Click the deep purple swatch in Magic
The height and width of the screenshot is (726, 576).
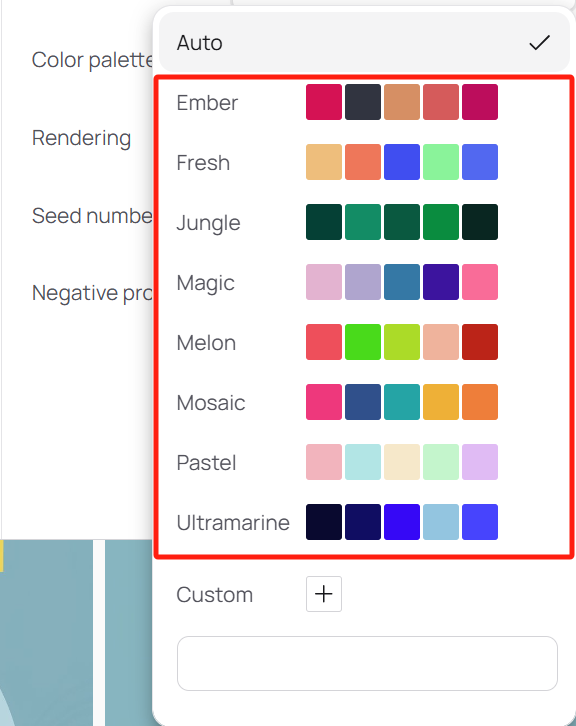point(441,282)
